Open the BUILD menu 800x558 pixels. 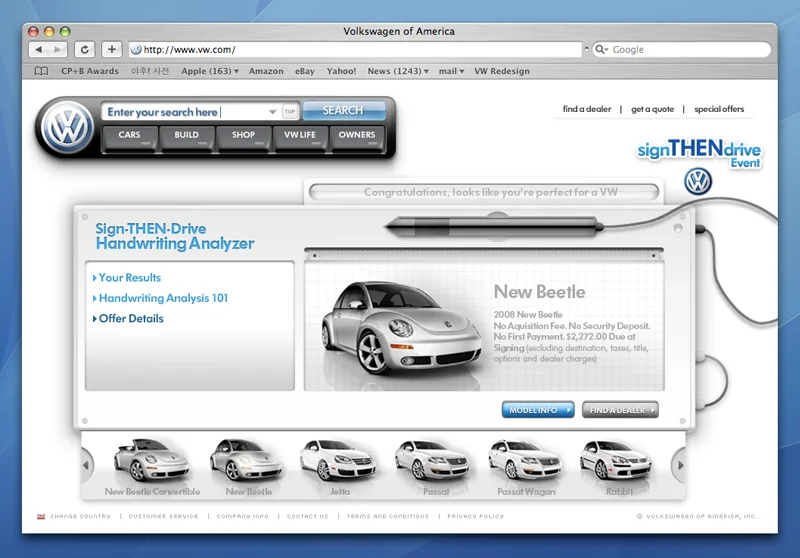(x=186, y=137)
